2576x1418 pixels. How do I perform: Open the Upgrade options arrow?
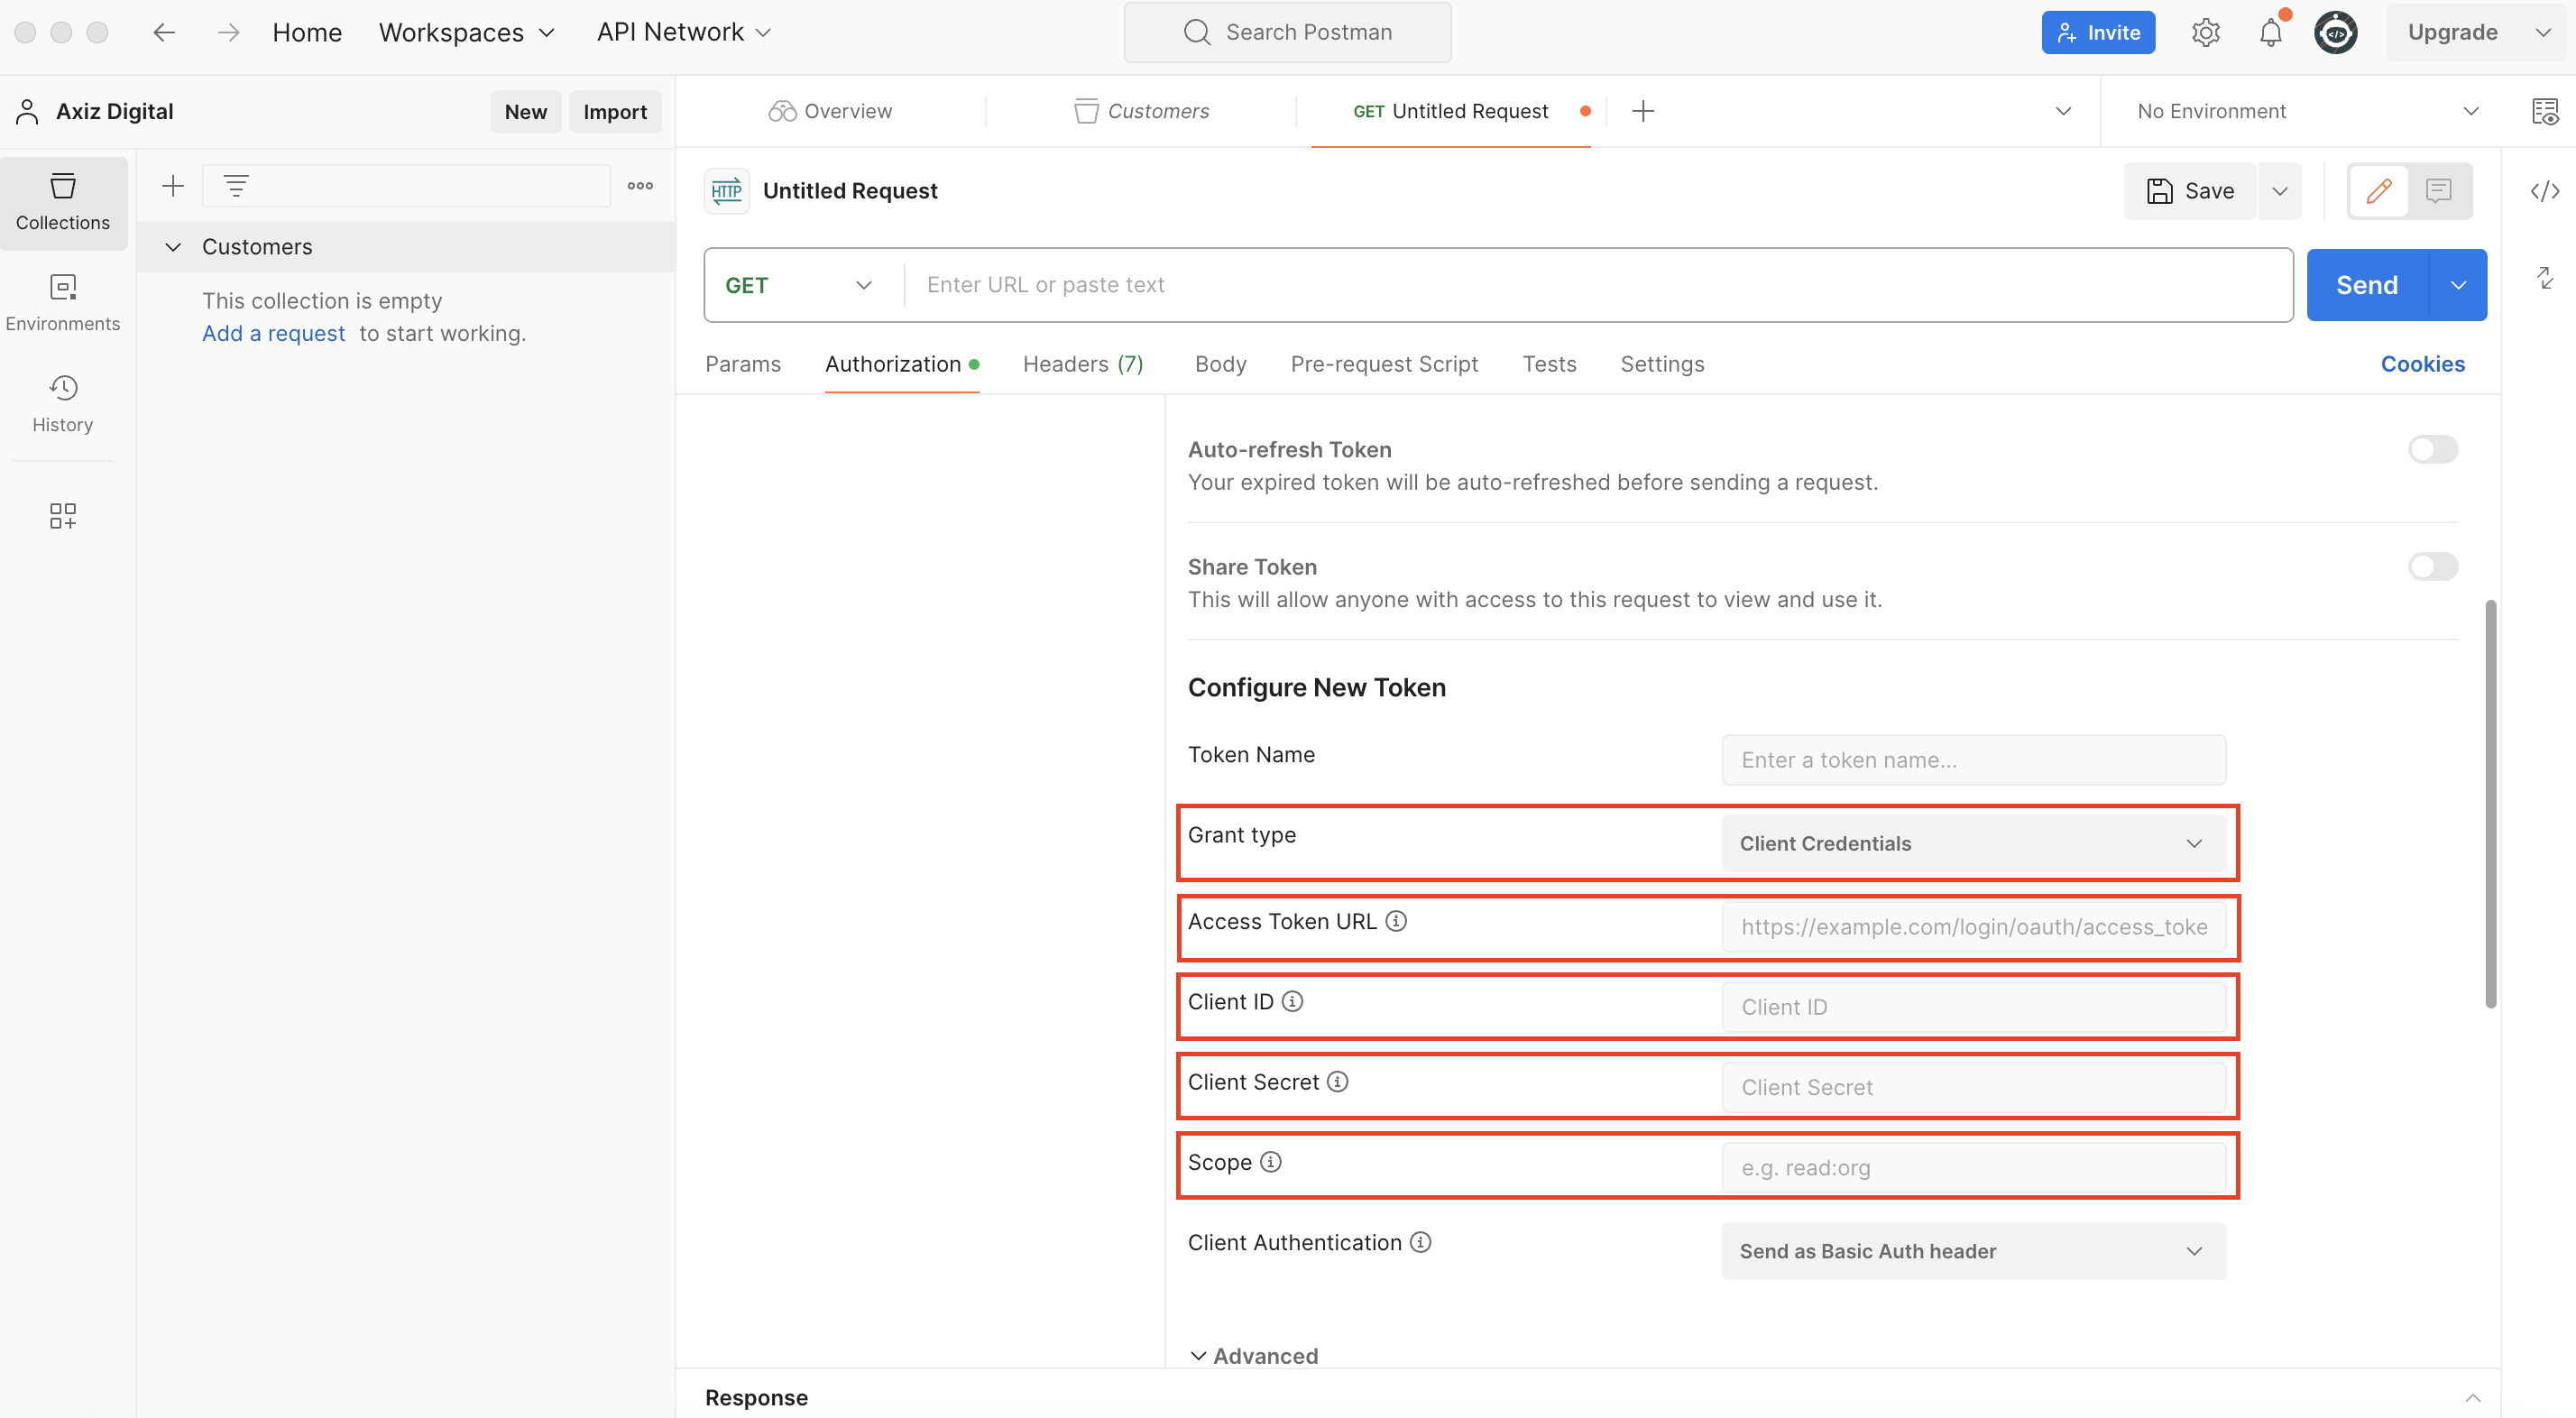tap(2543, 32)
